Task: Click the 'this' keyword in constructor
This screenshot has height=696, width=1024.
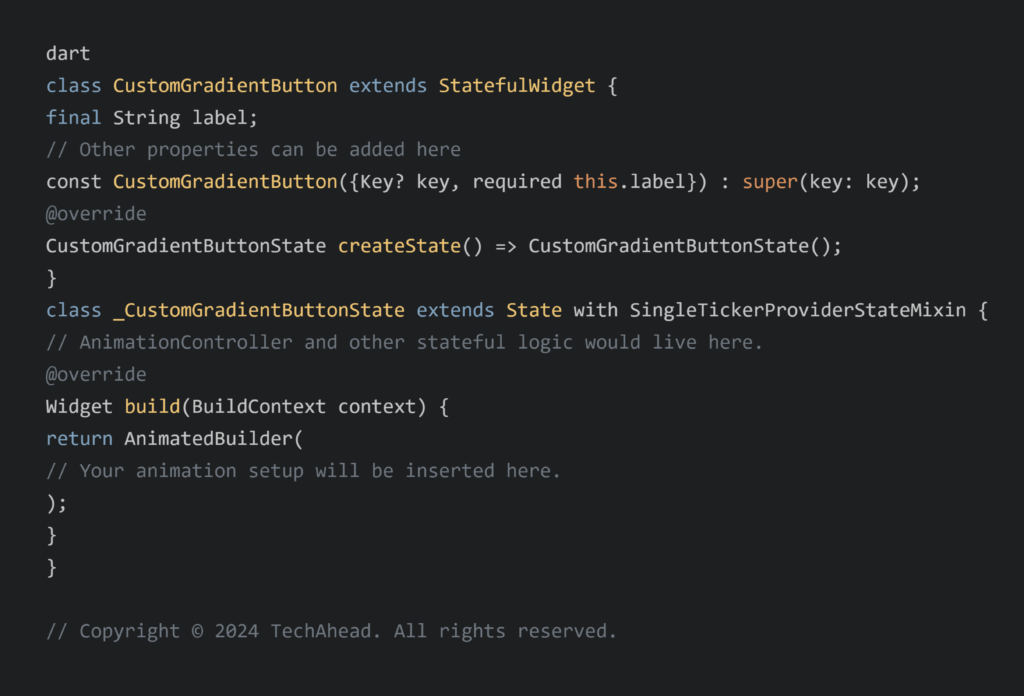Action: point(595,182)
